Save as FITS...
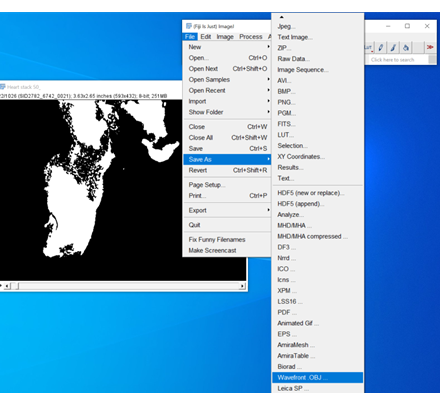This screenshot has height=393, width=440. click(318, 124)
